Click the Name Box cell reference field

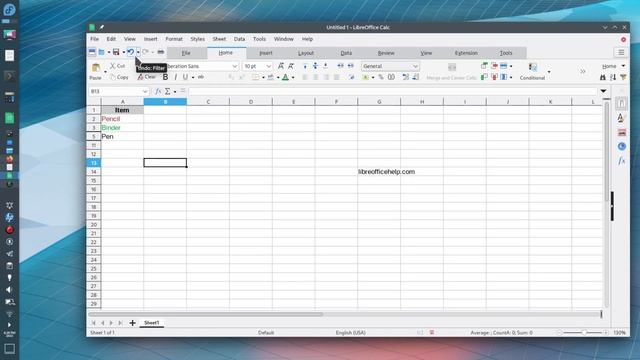[119, 91]
